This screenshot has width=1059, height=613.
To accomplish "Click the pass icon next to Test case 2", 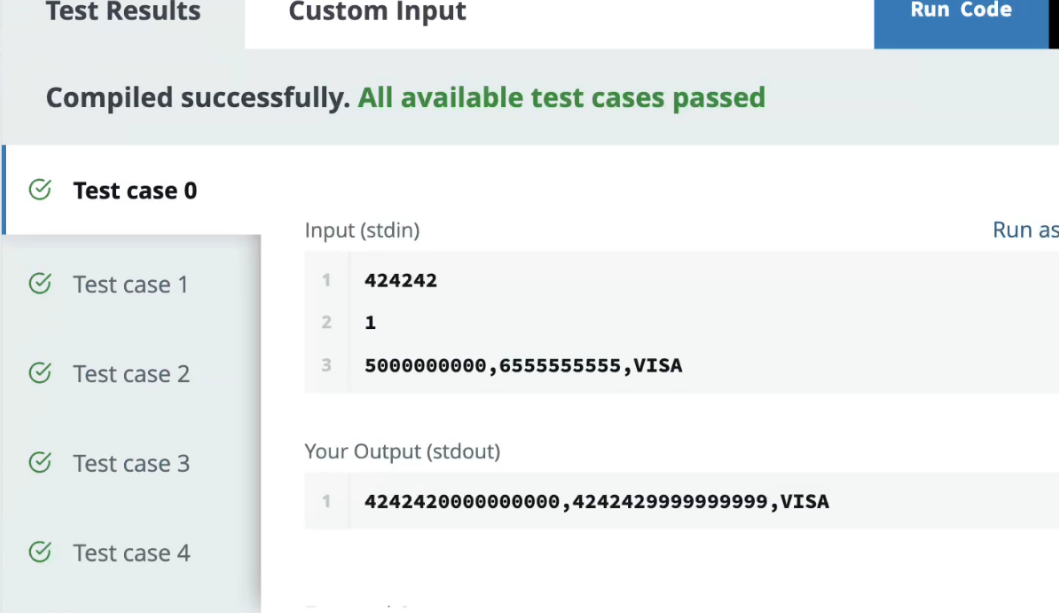I will pyautogui.click(x=40, y=373).
